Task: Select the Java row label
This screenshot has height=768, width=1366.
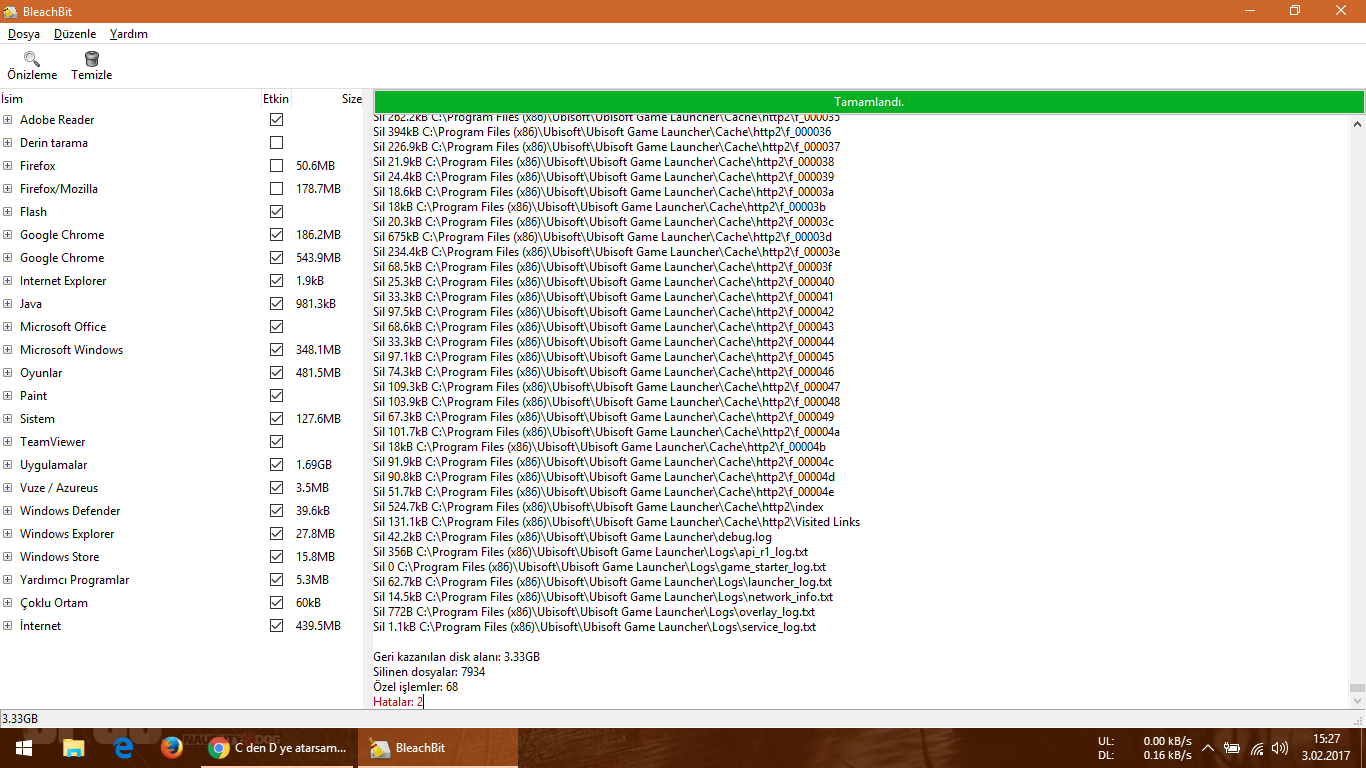Action: 31,304
